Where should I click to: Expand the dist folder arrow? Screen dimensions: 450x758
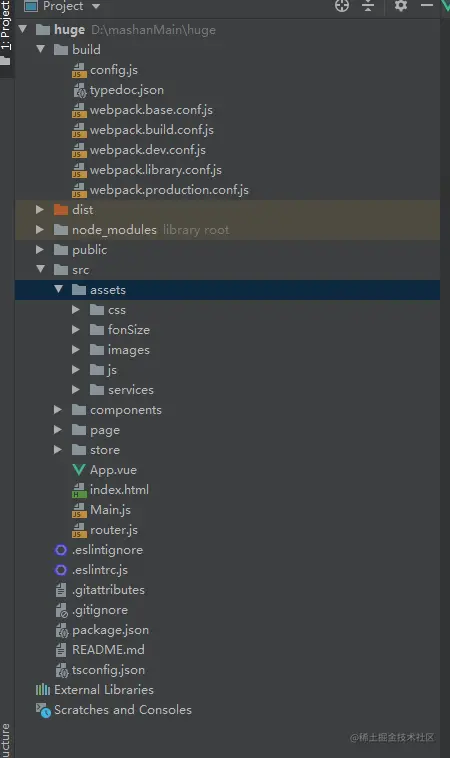(40, 209)
